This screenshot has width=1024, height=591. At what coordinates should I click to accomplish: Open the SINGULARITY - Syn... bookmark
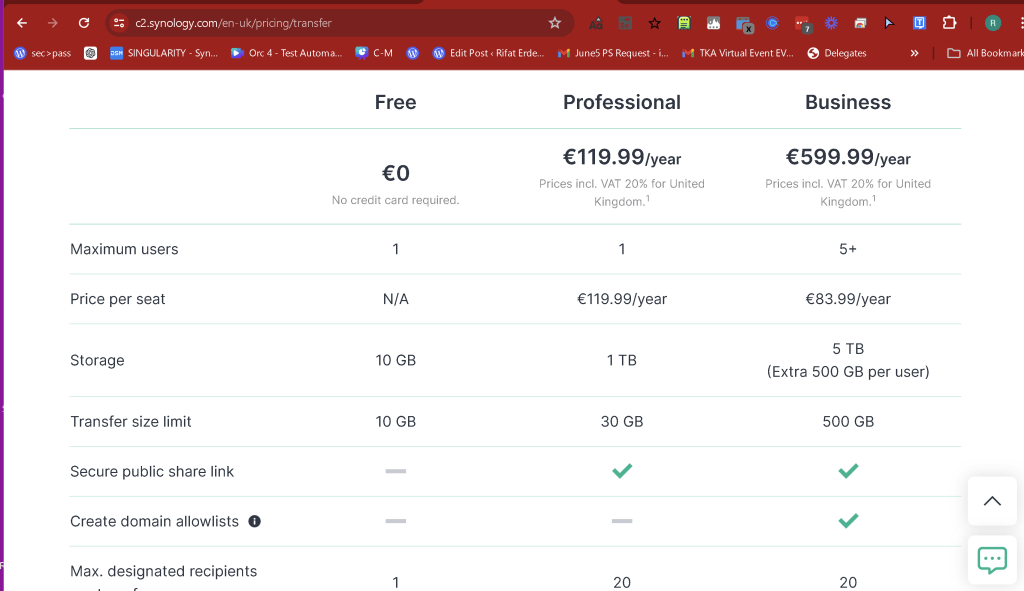164,53
